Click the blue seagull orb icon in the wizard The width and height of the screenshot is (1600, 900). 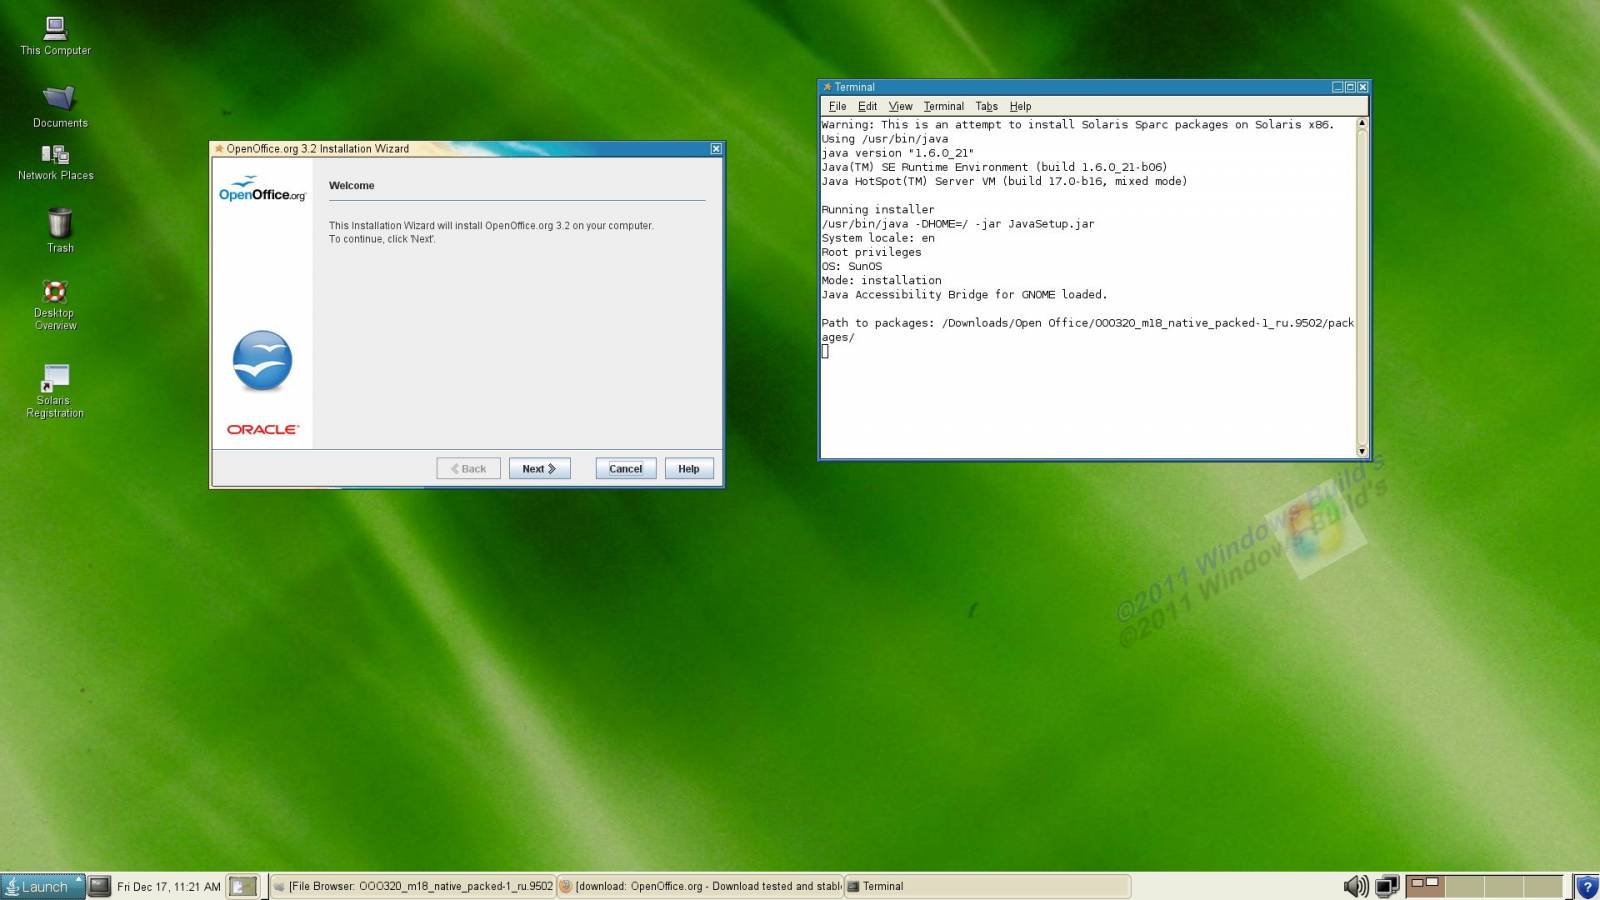click(x=262, y=360)
